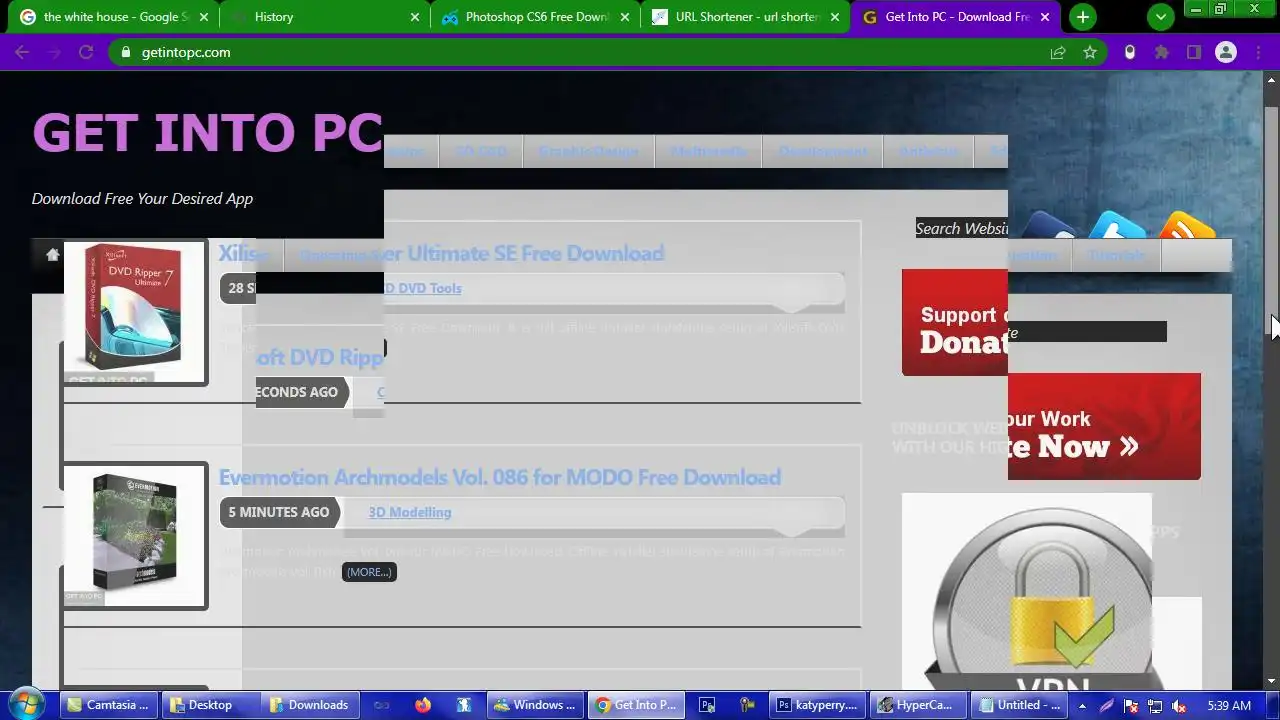
Task: Switch to Photoshop CS6 Free Download tab
Action: (x=536, y=17)
